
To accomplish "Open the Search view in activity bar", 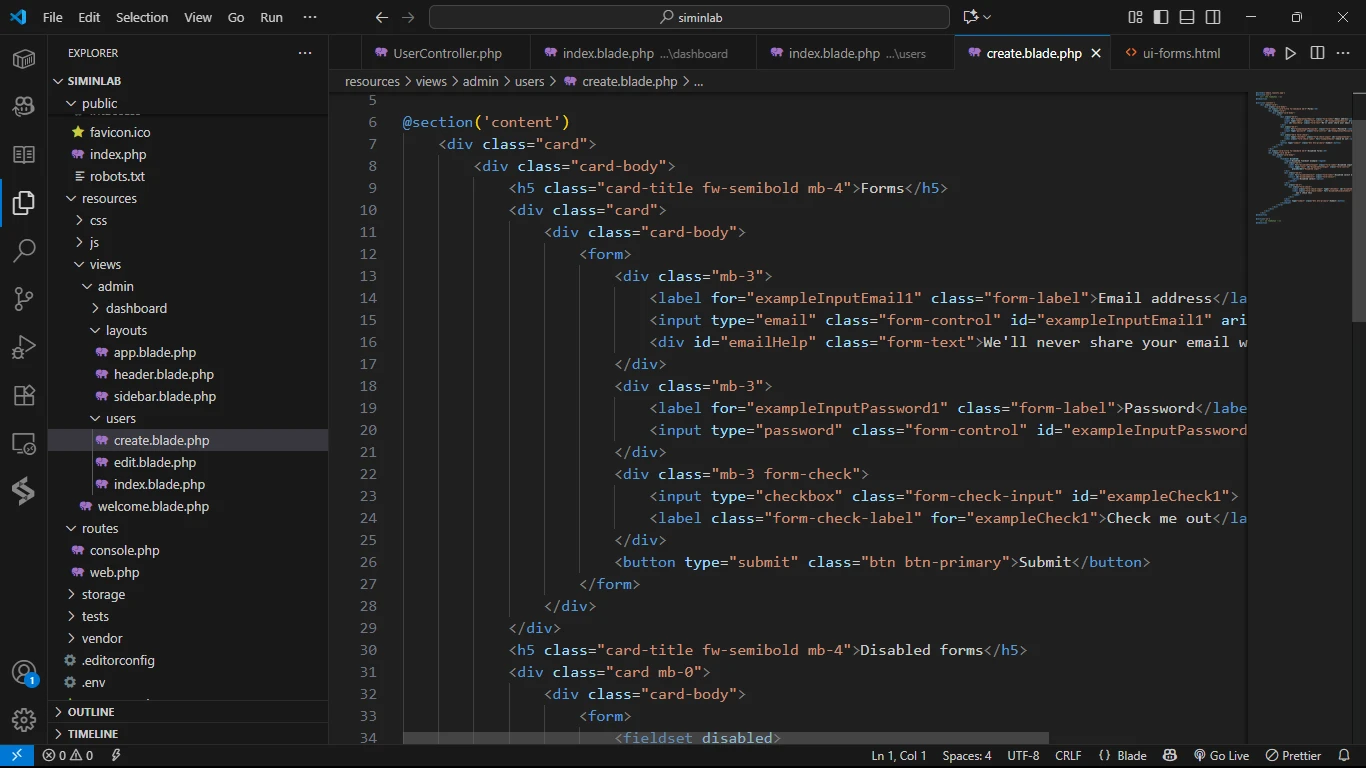I will [x=24, y=250].
